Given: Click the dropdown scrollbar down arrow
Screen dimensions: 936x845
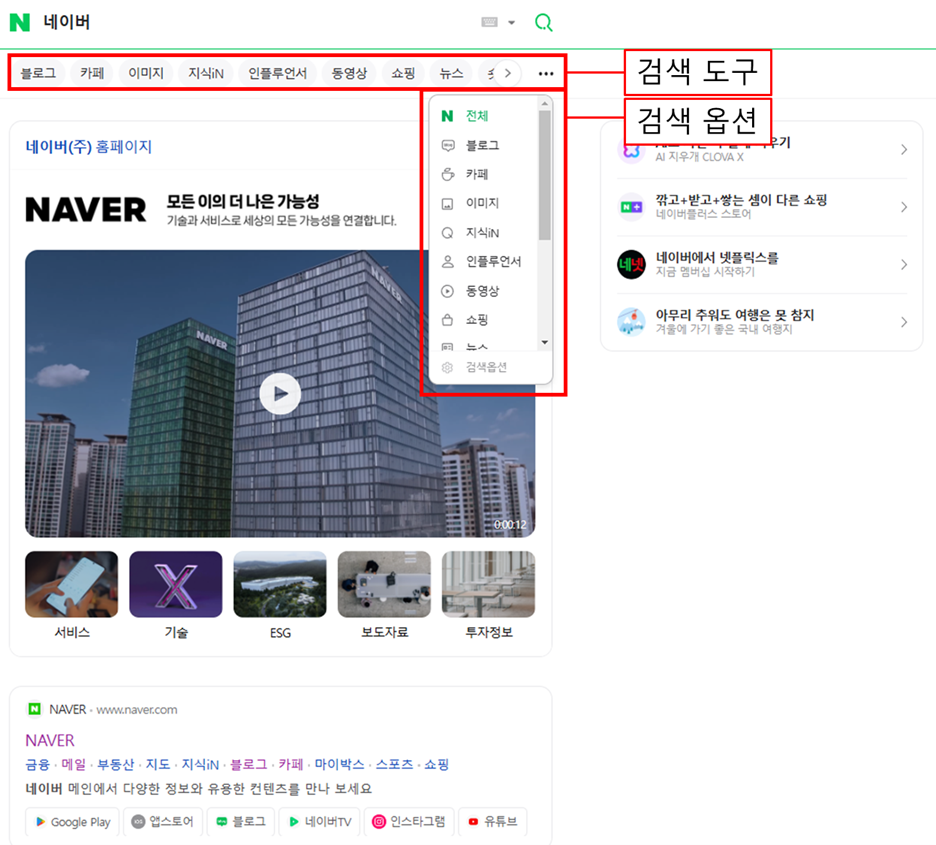Looking at the screenshot, I should click(544, 343).
